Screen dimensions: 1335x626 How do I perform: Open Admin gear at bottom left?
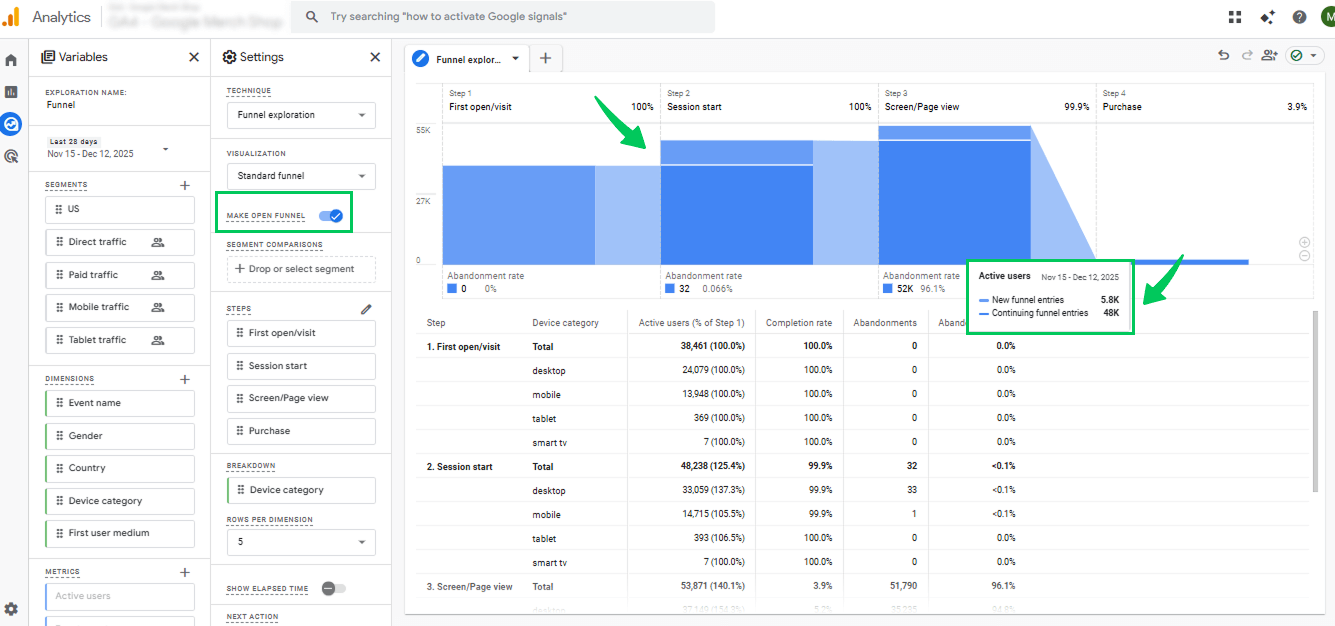[x=11, y=609]
